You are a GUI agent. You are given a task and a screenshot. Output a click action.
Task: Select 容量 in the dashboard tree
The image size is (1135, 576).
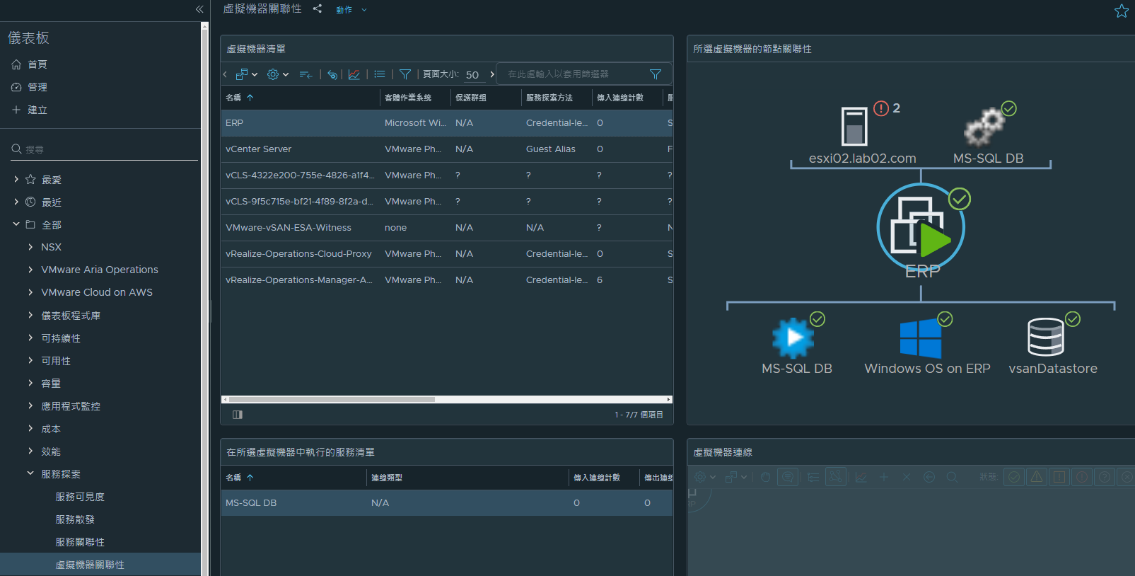[51, 384]
